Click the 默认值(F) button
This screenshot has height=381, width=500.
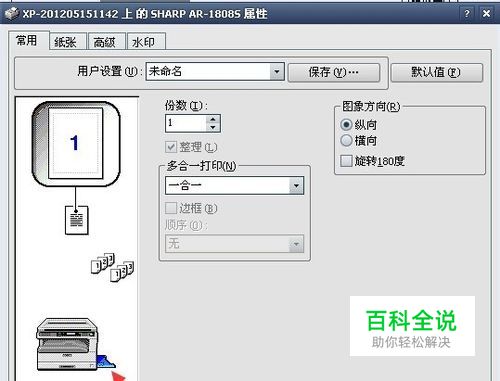point(436,72)
